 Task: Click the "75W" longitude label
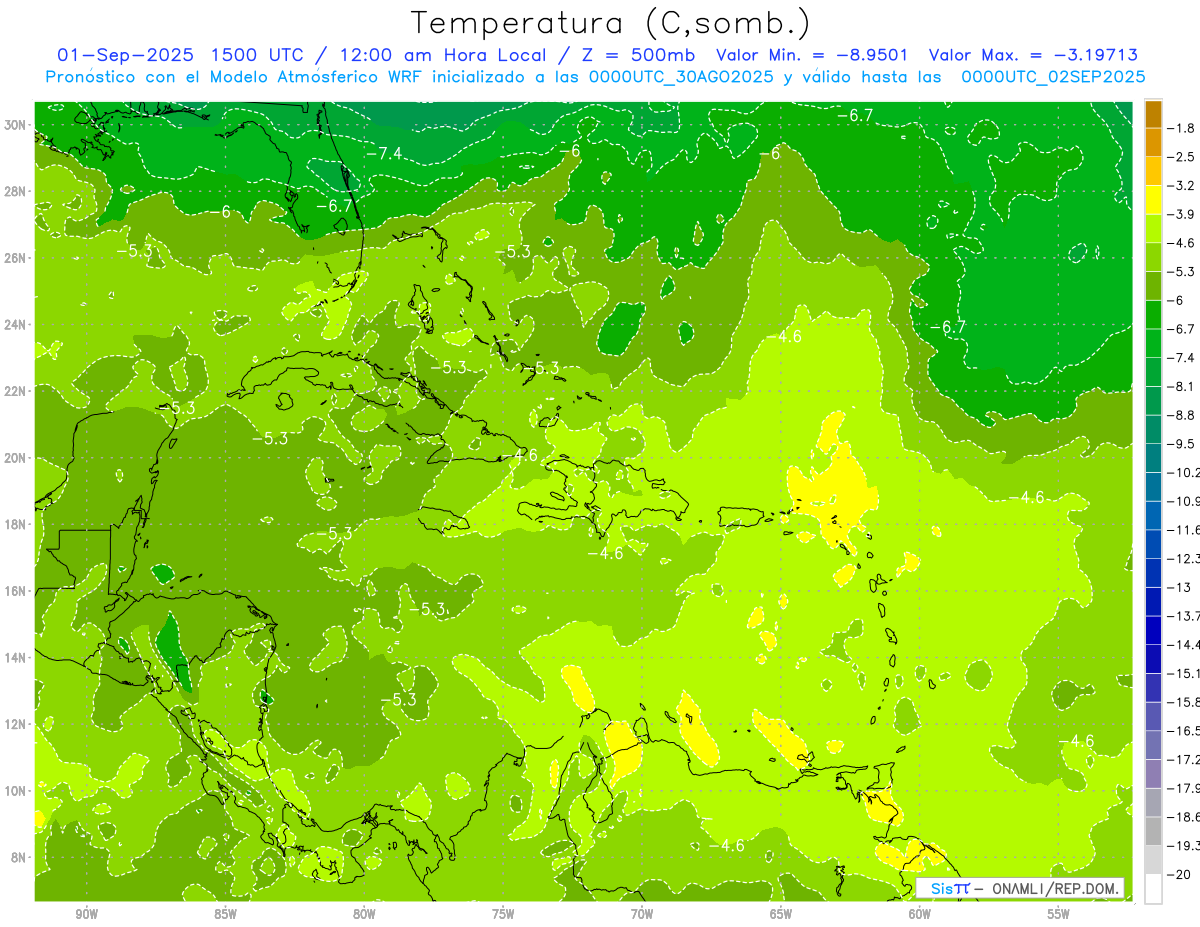pyautogui.click(x=503, y=914)
